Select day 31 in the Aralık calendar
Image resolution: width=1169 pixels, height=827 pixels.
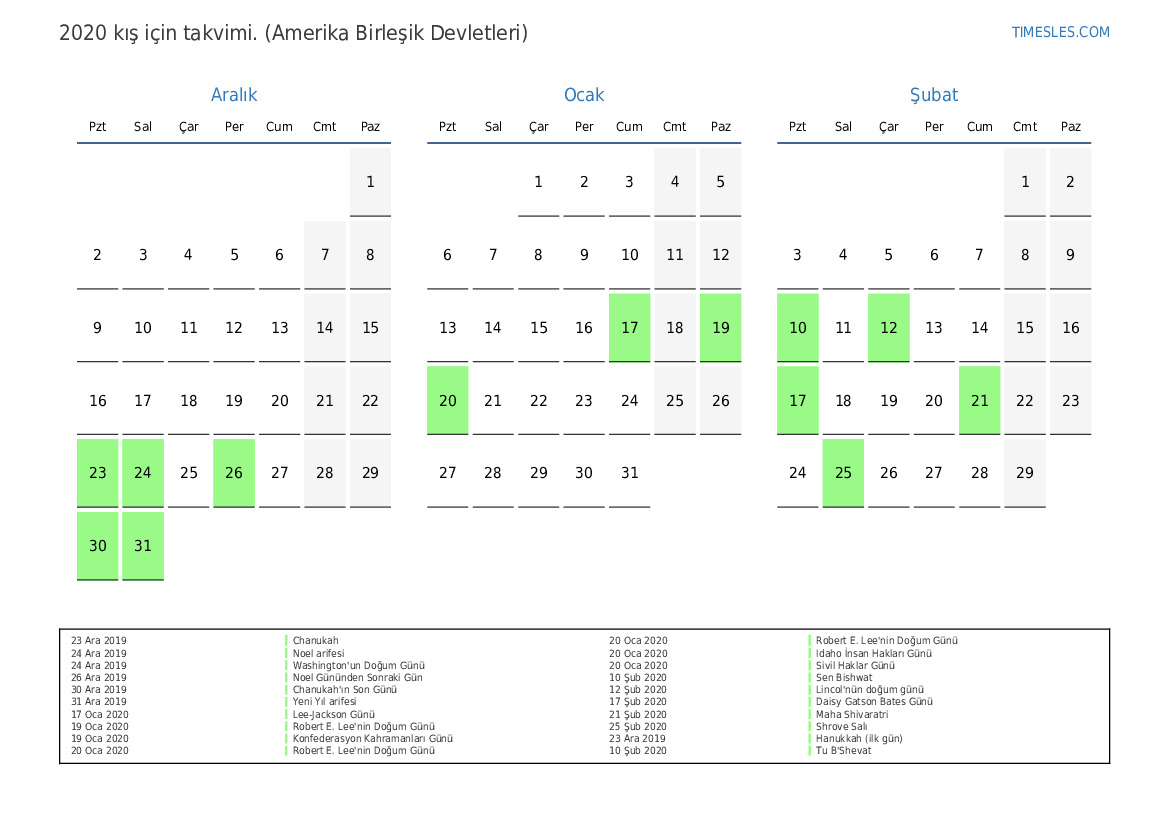point(143,546)
